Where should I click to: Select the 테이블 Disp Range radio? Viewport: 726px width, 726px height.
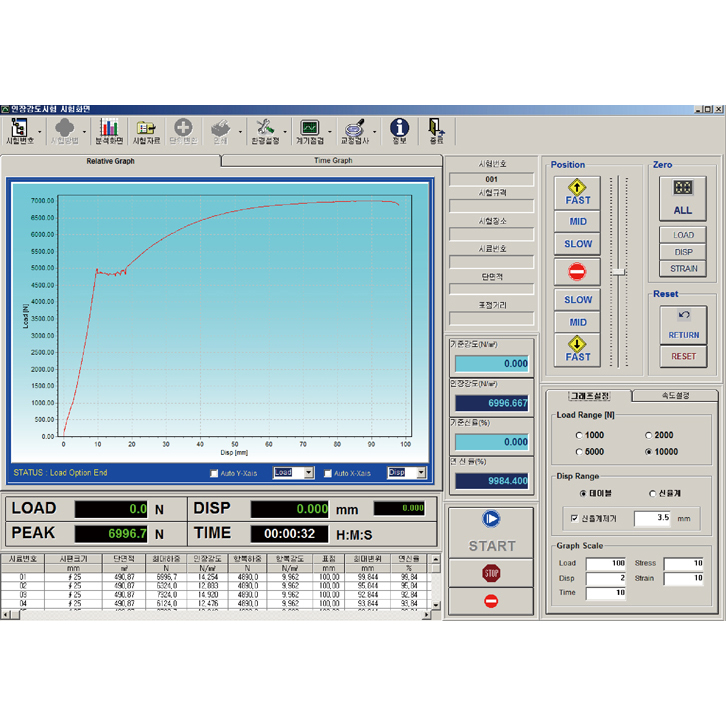tap(583, 494)
